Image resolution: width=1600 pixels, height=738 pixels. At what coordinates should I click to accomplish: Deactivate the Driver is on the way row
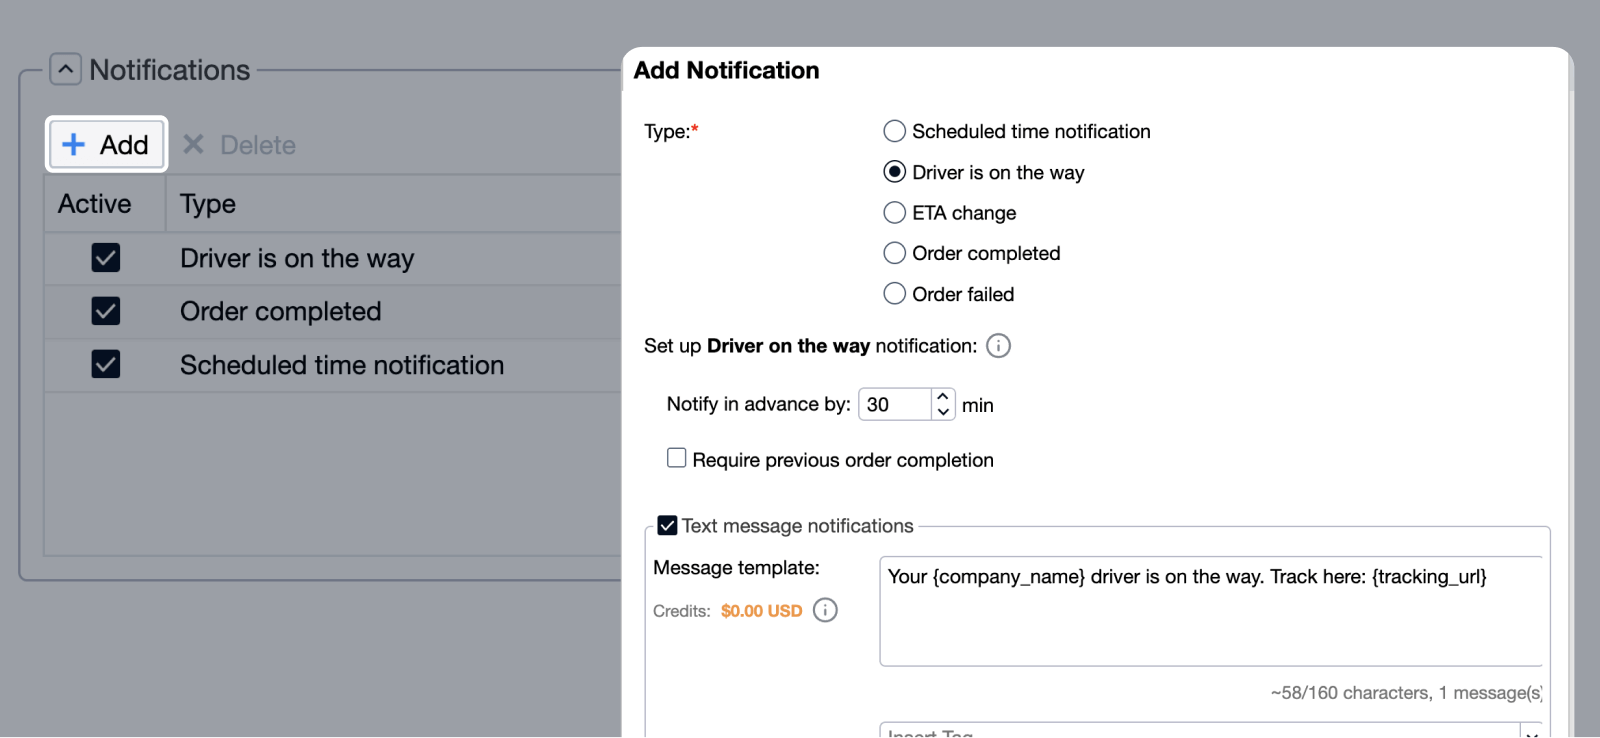[x=106, y=258]
